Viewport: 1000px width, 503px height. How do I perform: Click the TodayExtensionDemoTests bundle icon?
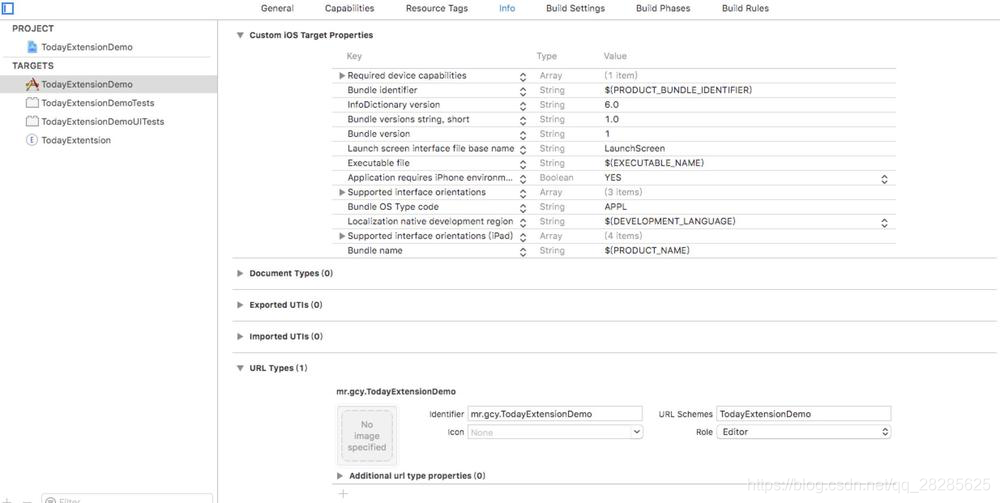click(32, 103)
